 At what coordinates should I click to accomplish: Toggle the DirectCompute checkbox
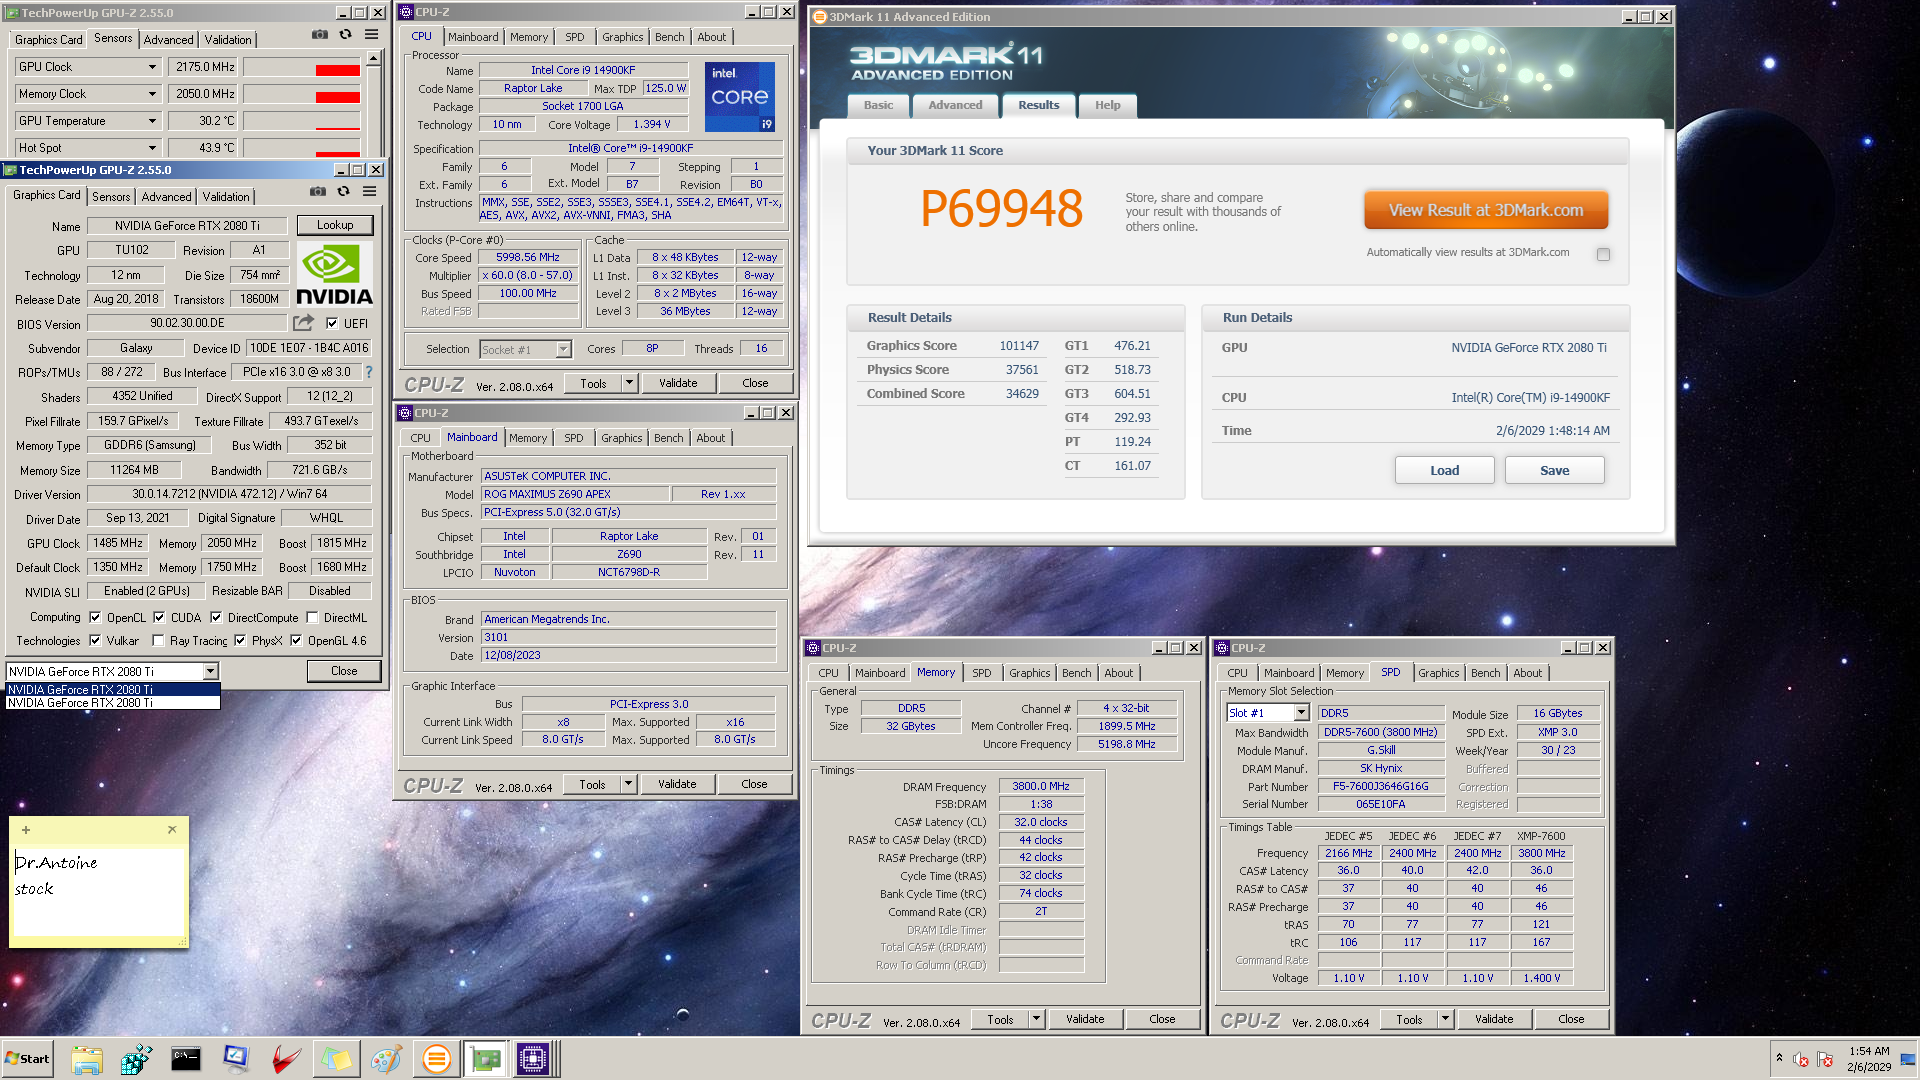(216, 618)
